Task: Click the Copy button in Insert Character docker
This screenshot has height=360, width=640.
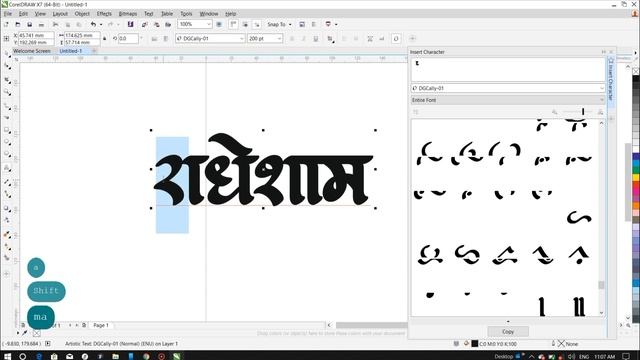Action: [x=508, y=331]
